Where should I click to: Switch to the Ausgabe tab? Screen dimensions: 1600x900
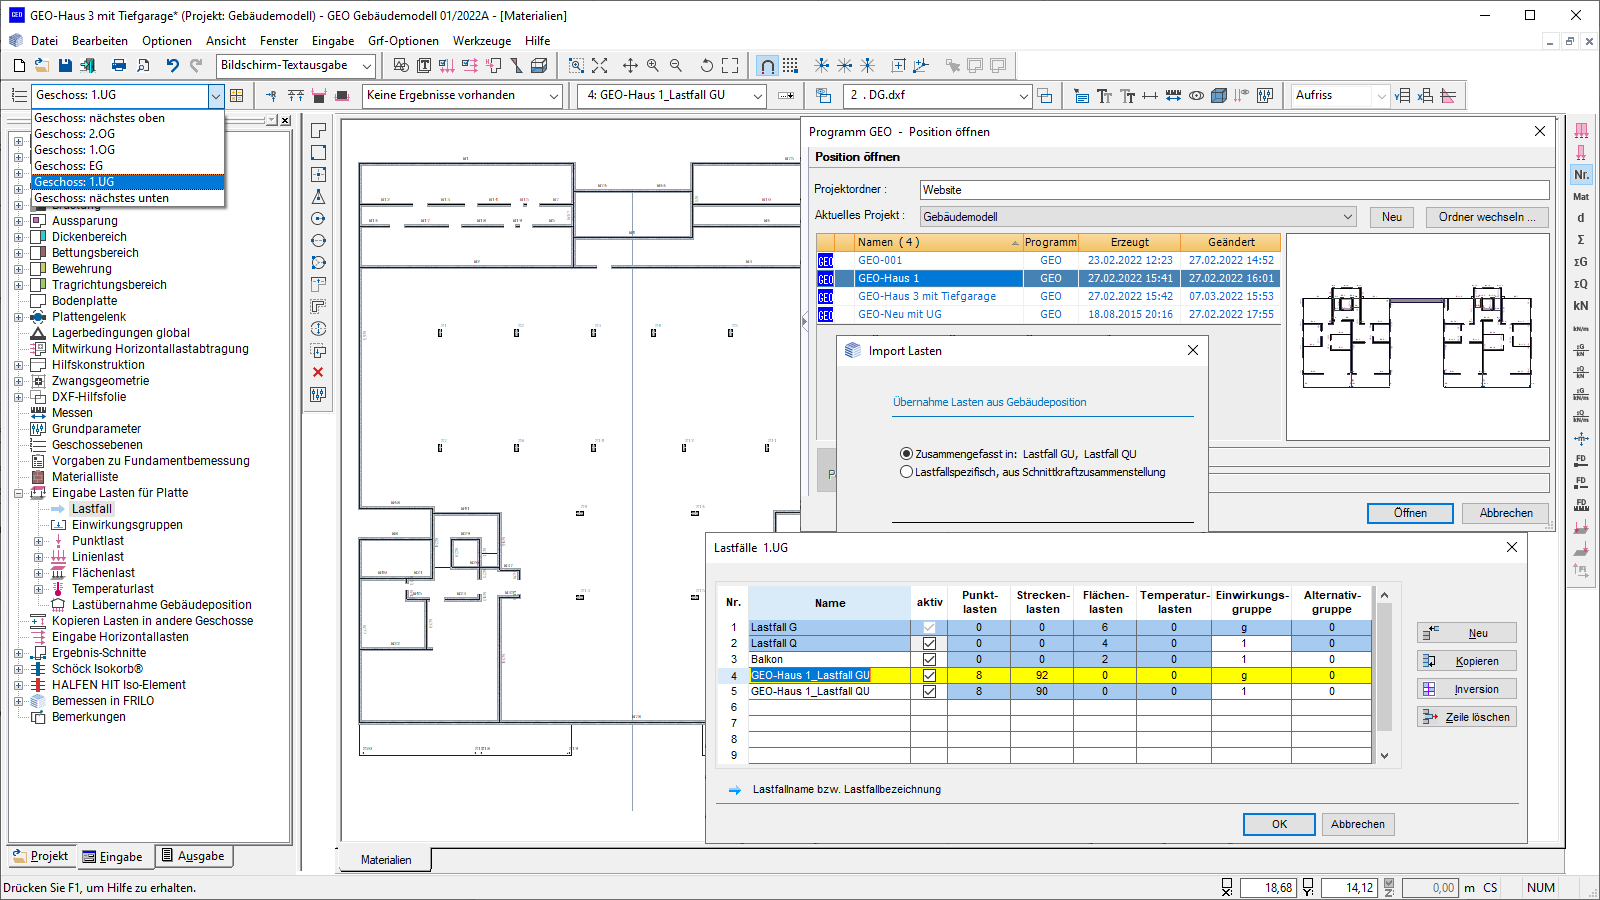click(192, 856)
